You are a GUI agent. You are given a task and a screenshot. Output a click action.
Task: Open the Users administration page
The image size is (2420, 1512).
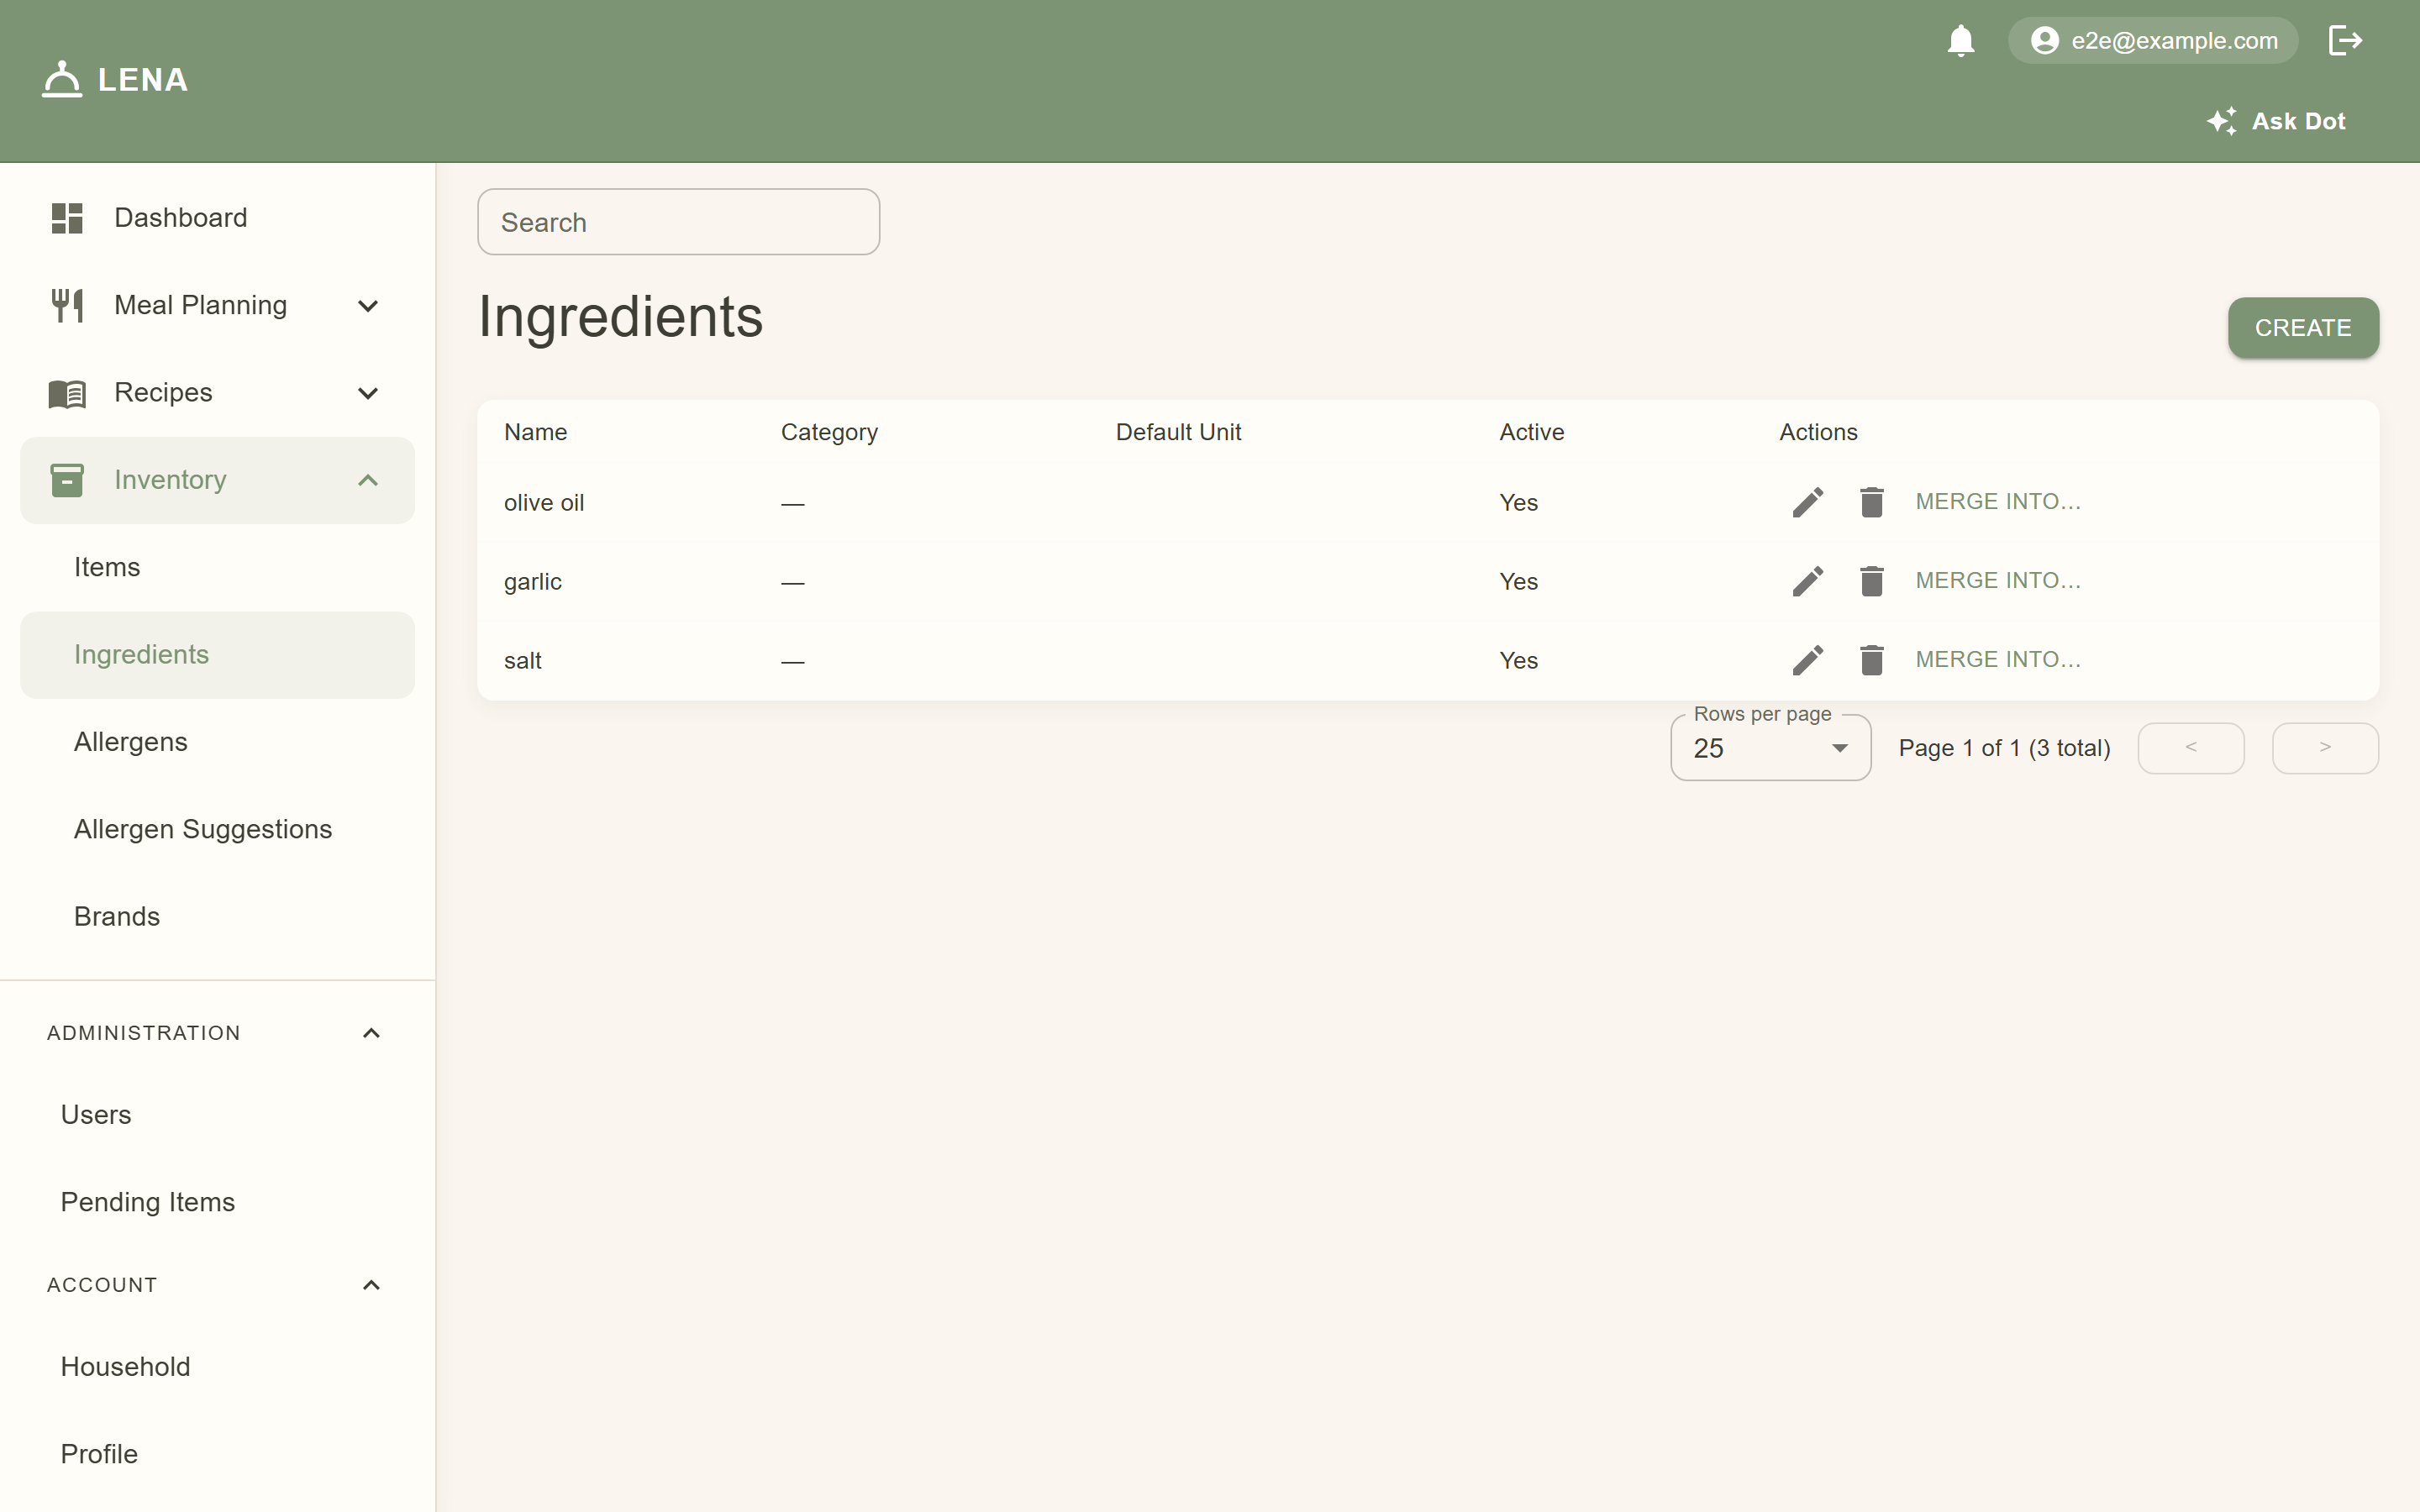[x=217, y=1115]
